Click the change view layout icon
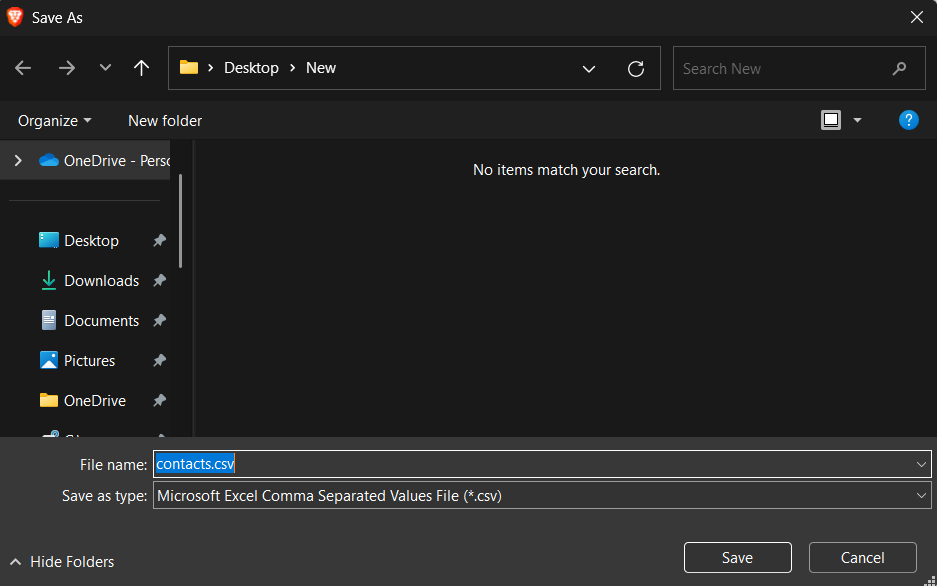The width and height of the screenshot is (937, 586). click(x=831, y=120)
